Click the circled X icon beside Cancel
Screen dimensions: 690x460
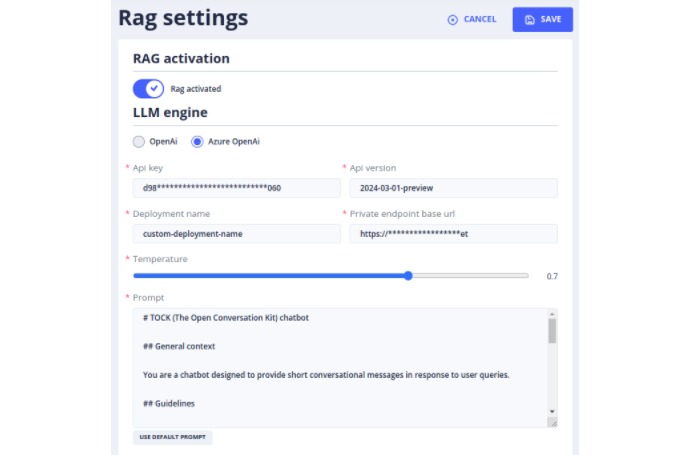452,20
